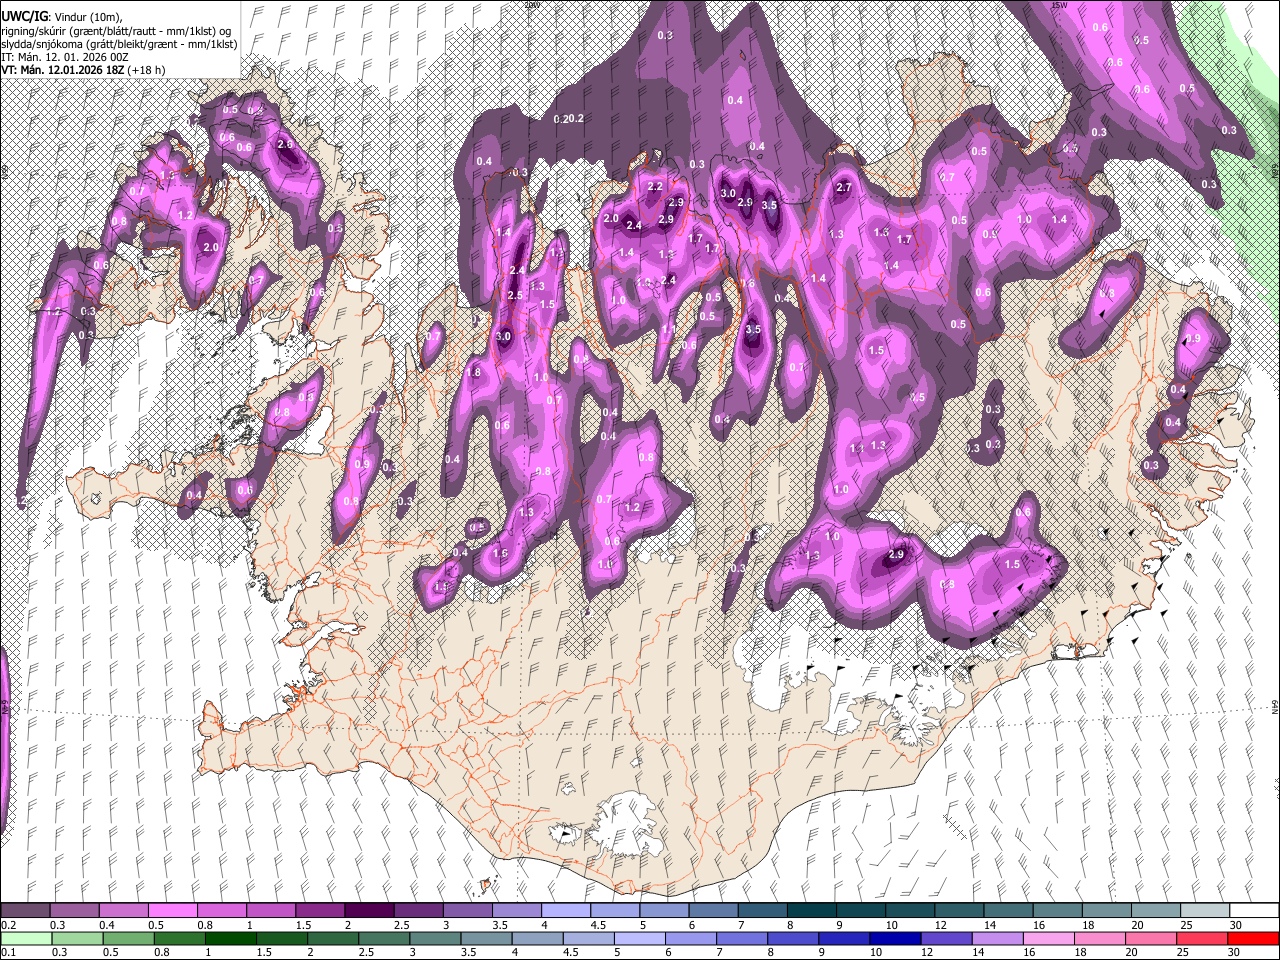
Task: Click the '18' label on the lower scale
Action: point(1081,953)
